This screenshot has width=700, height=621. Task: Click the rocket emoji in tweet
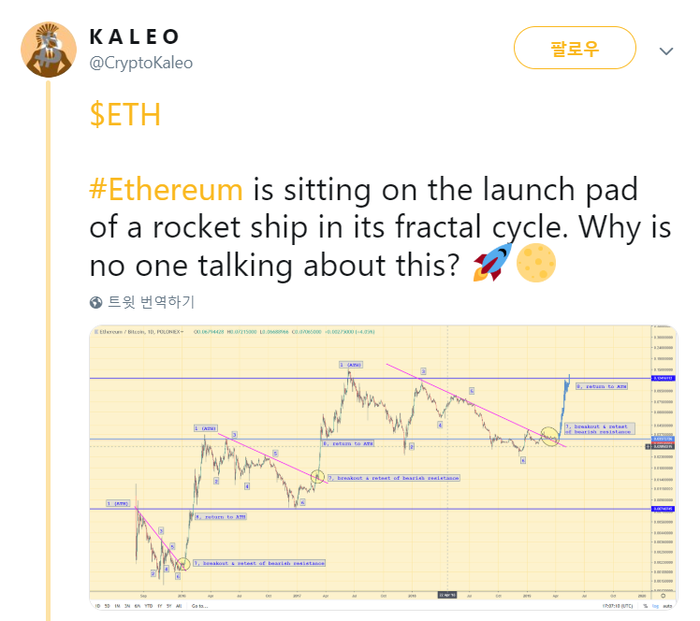(x=492, y=263)
